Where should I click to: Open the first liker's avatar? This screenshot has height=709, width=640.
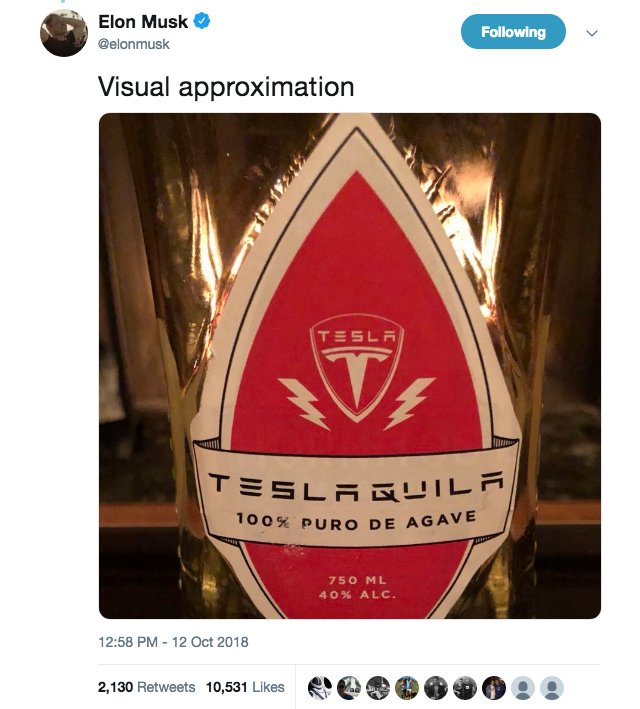pos(319,688)
